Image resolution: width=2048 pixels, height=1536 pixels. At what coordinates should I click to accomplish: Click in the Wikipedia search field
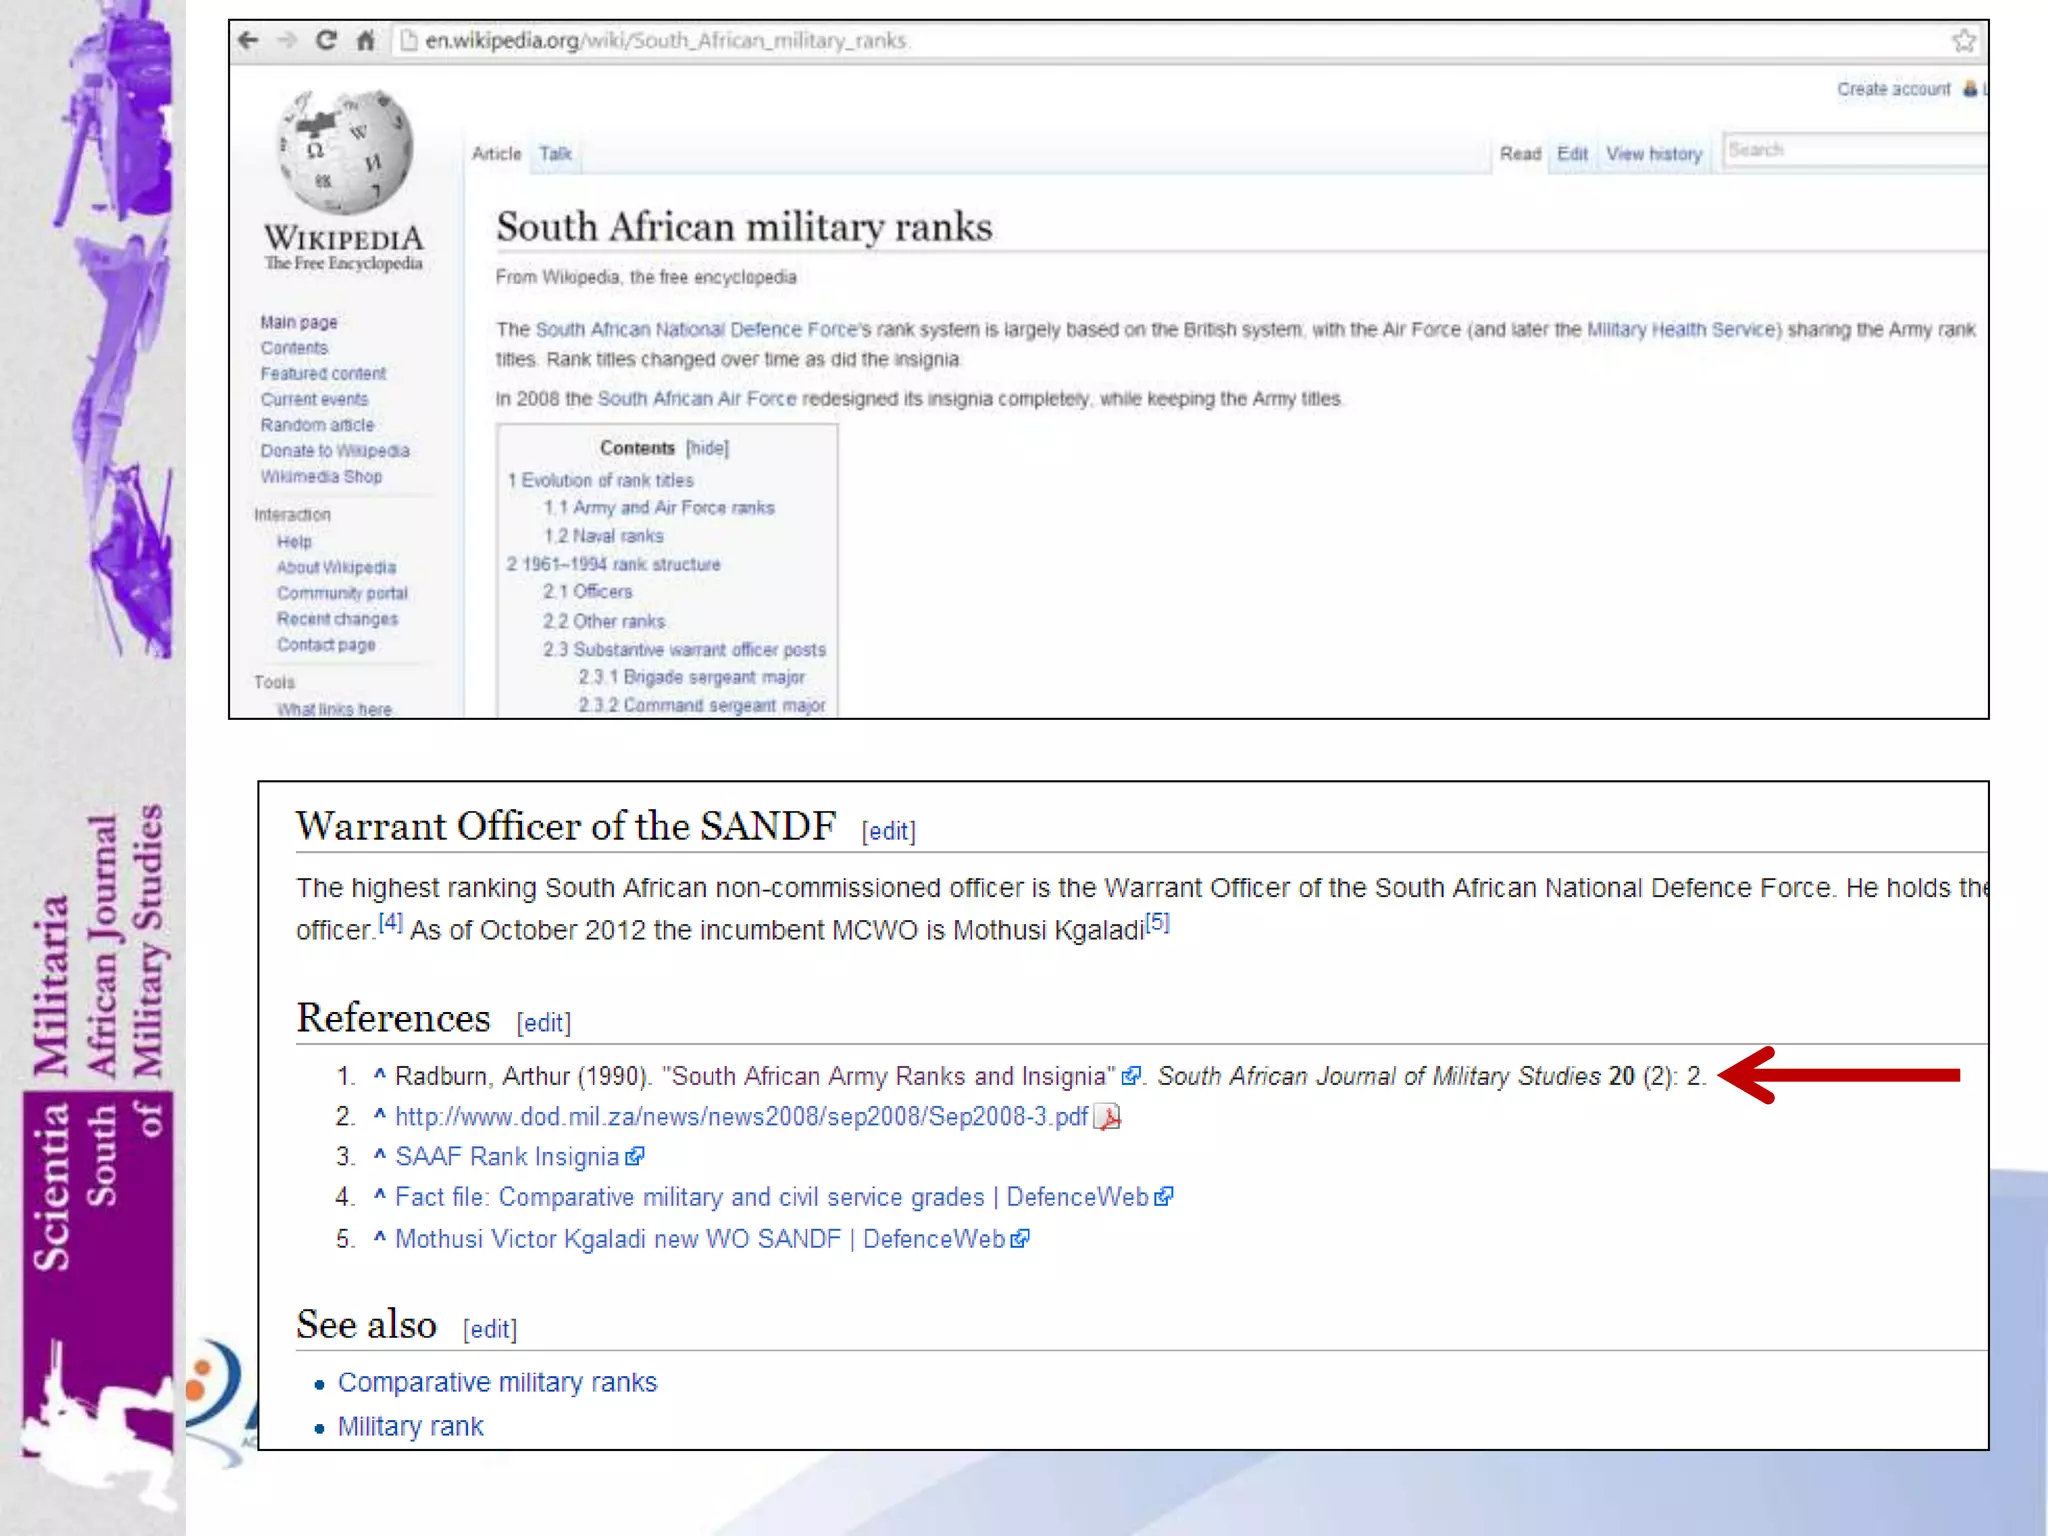1850,150
